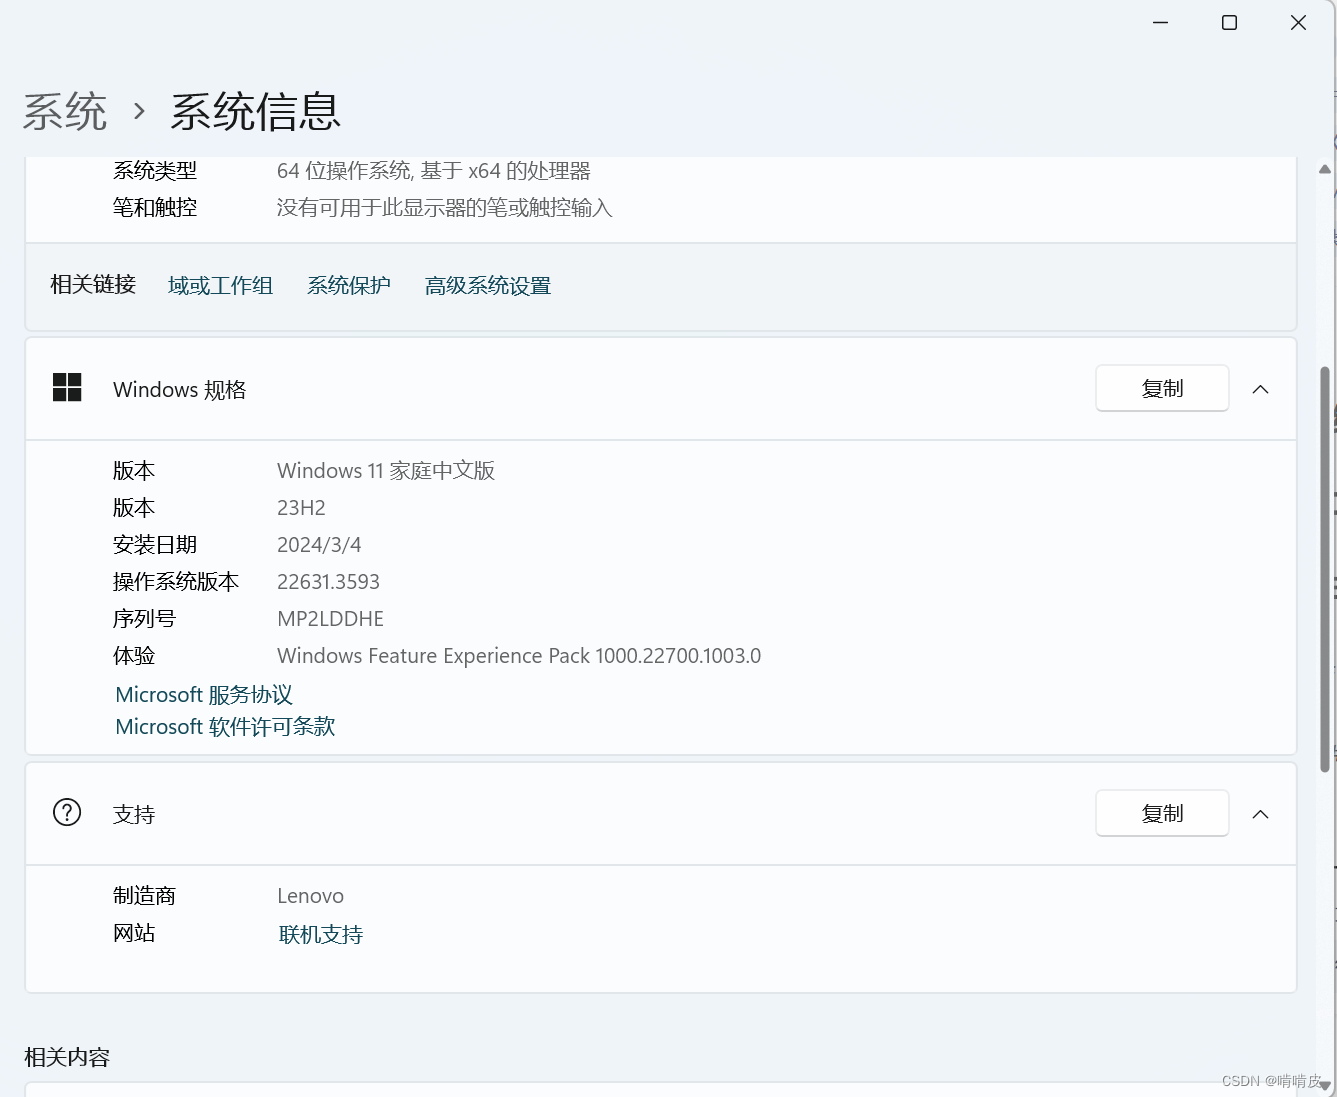Click the 笔和触控 label
Viewport: 1337px width, 1097px height.
click(x=155, y=208)
